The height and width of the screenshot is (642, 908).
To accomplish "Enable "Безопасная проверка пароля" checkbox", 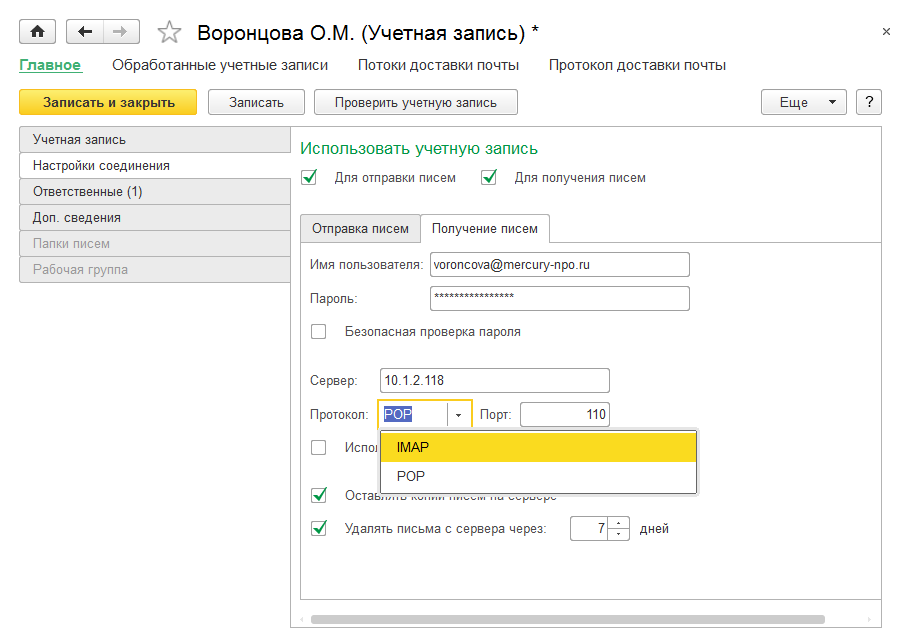I will [319, 331].
